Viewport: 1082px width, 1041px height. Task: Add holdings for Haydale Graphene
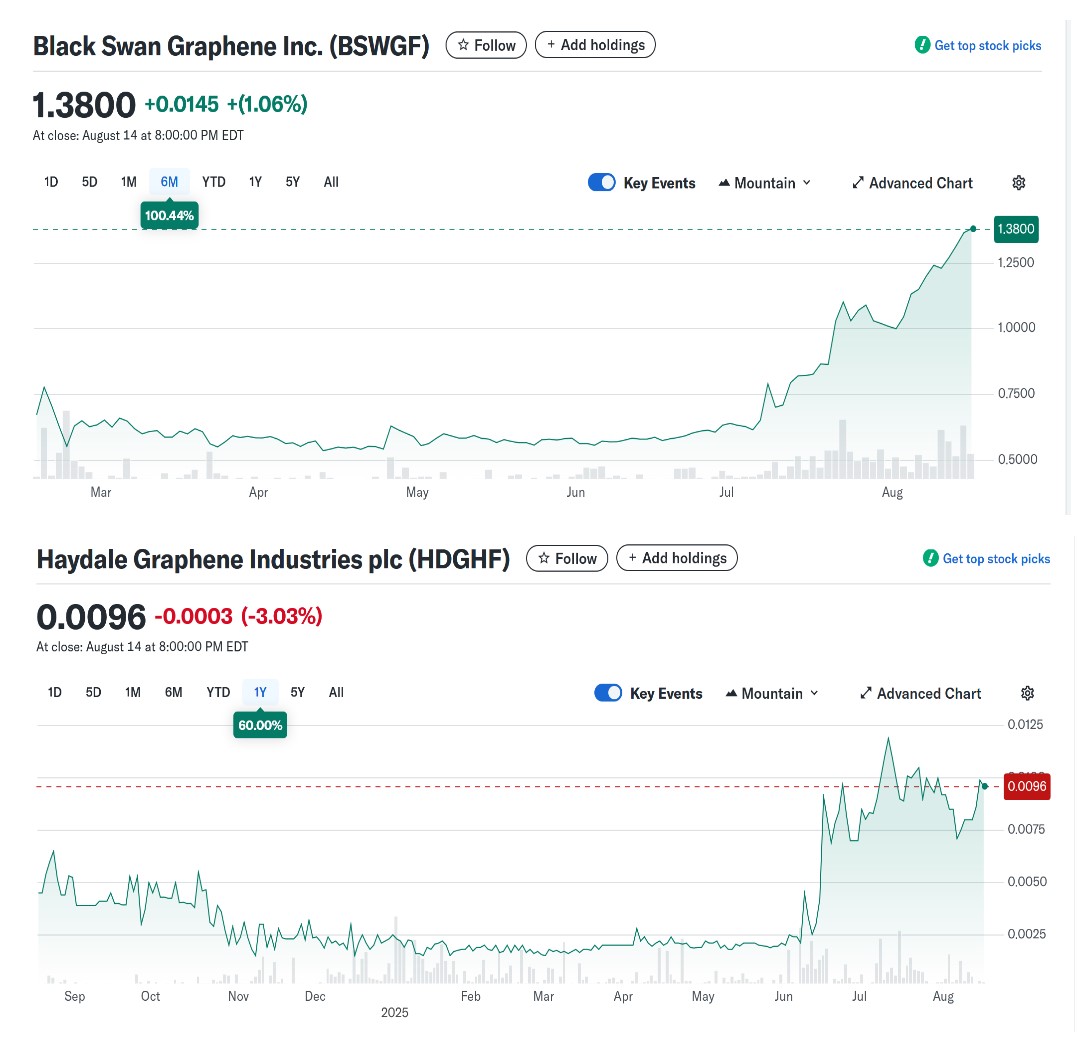click(x=677, y=557)
